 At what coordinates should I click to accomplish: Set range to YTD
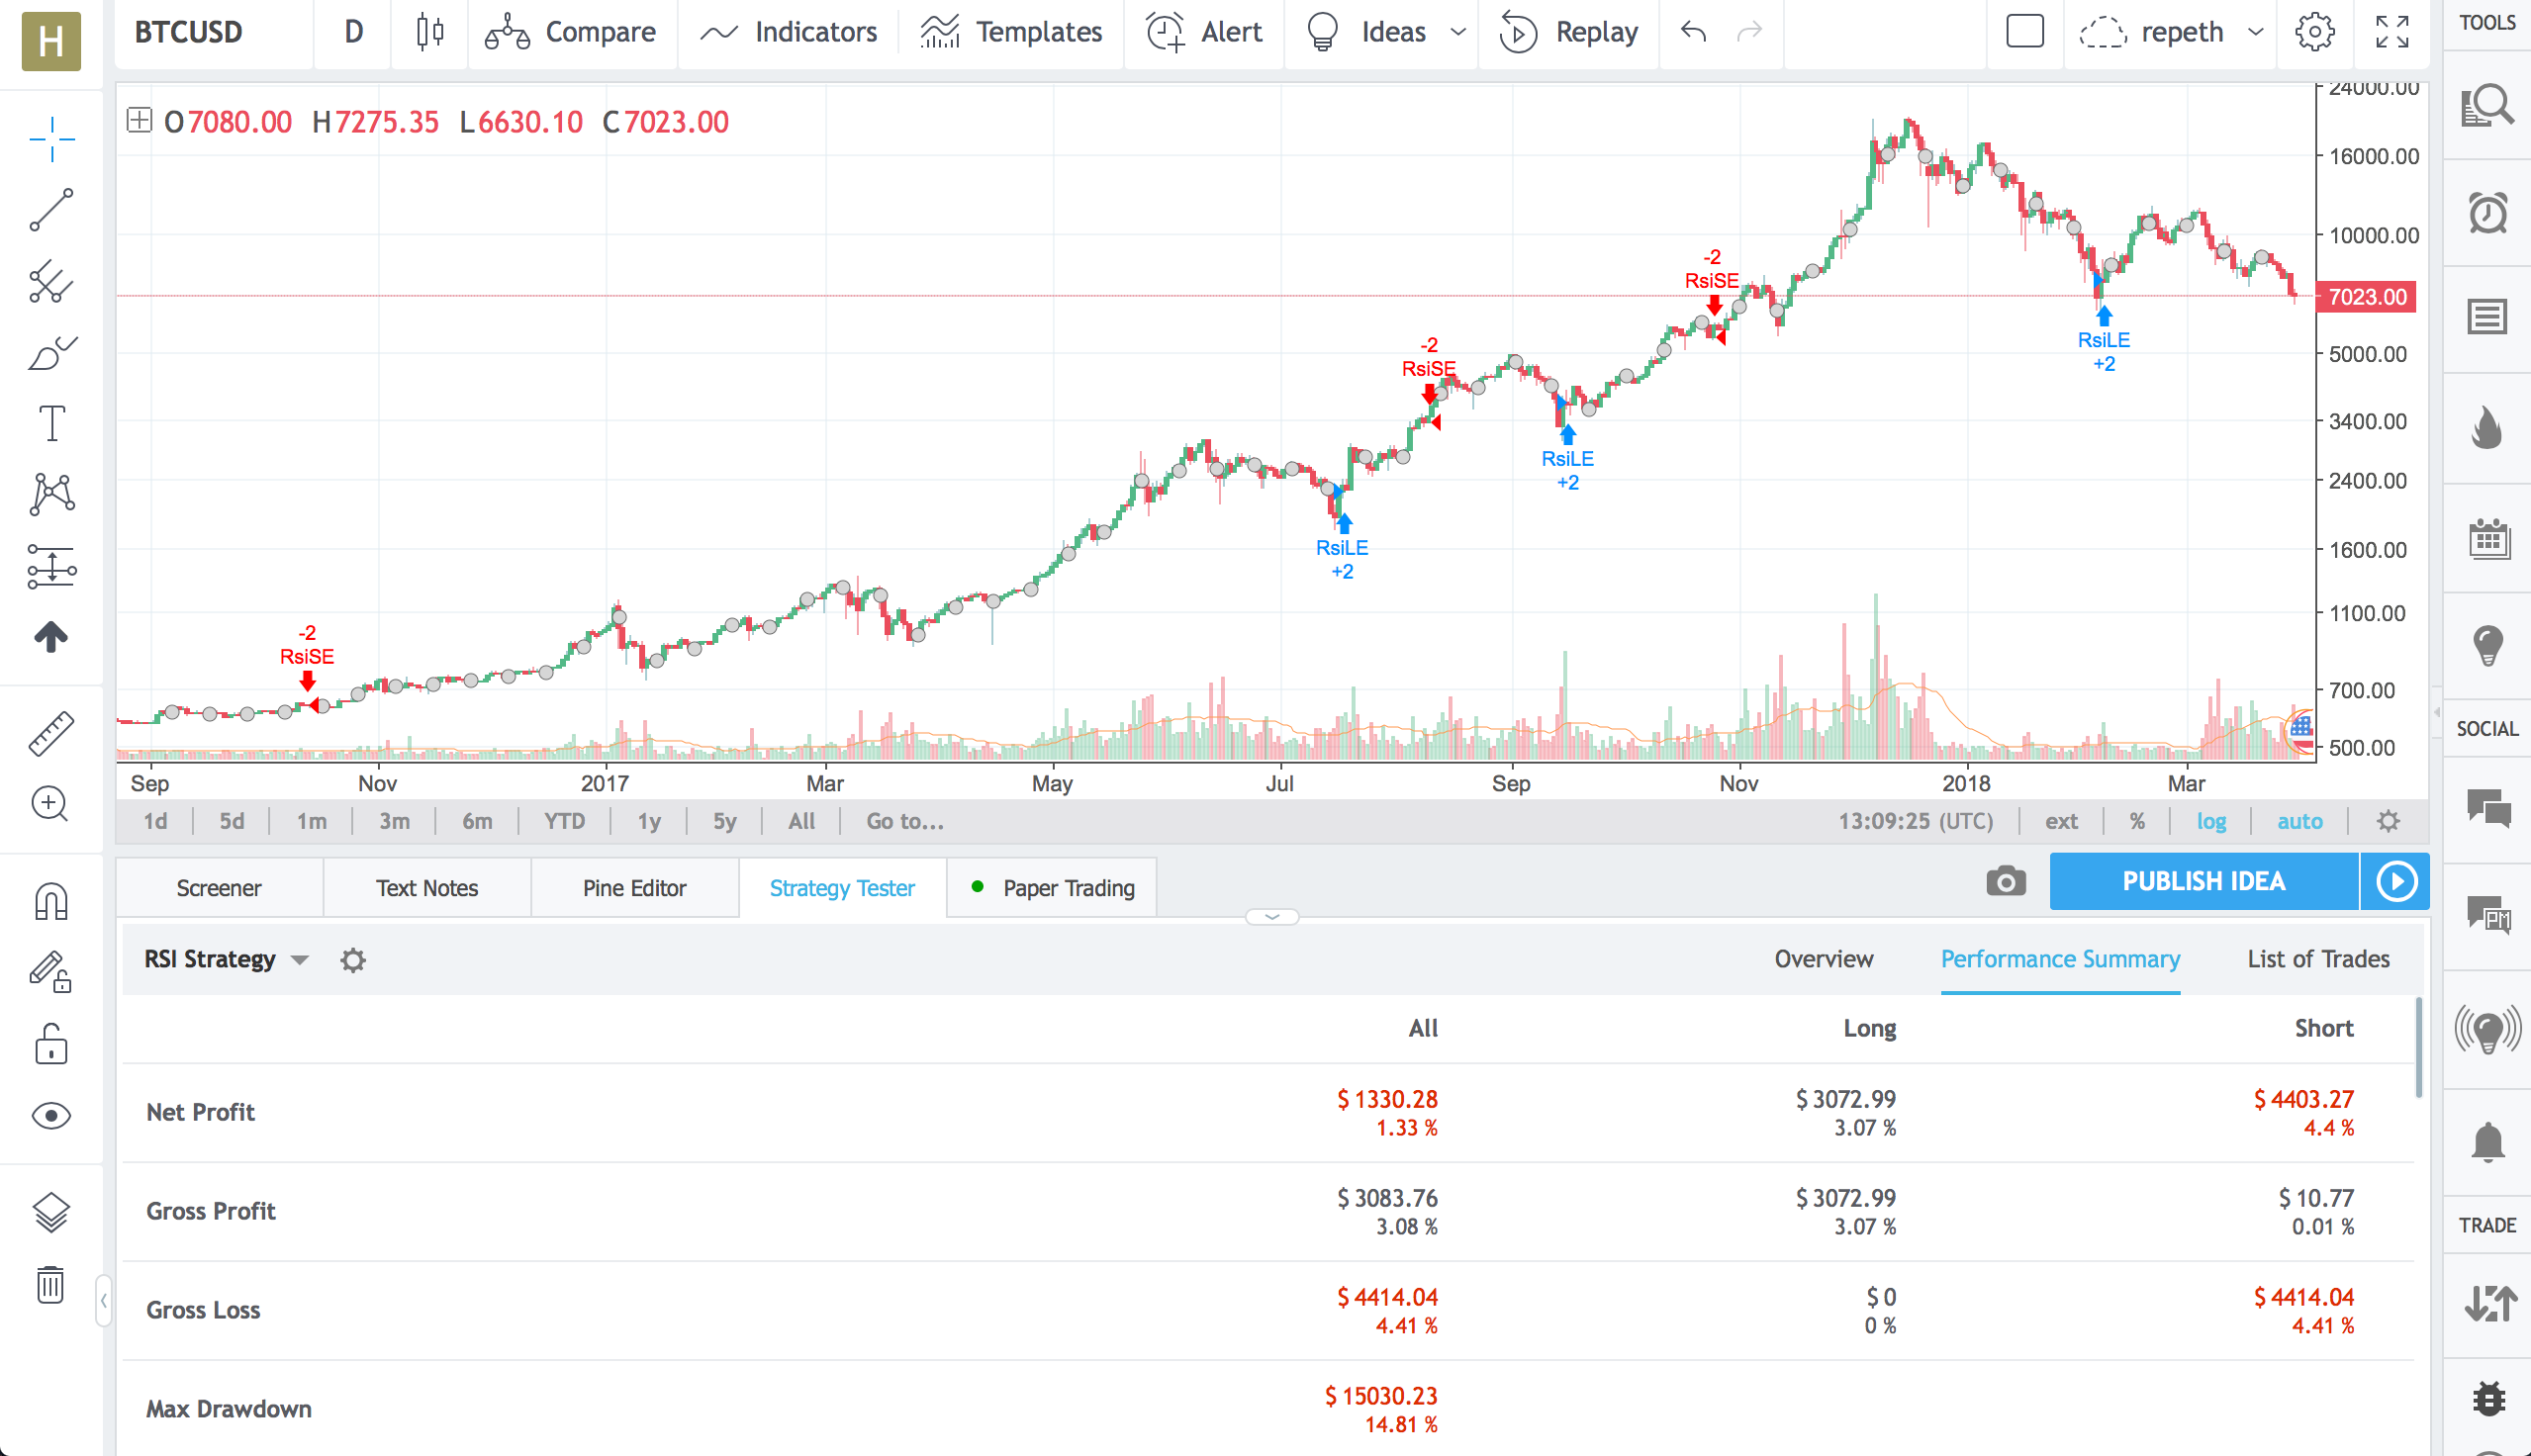point(564,821)
